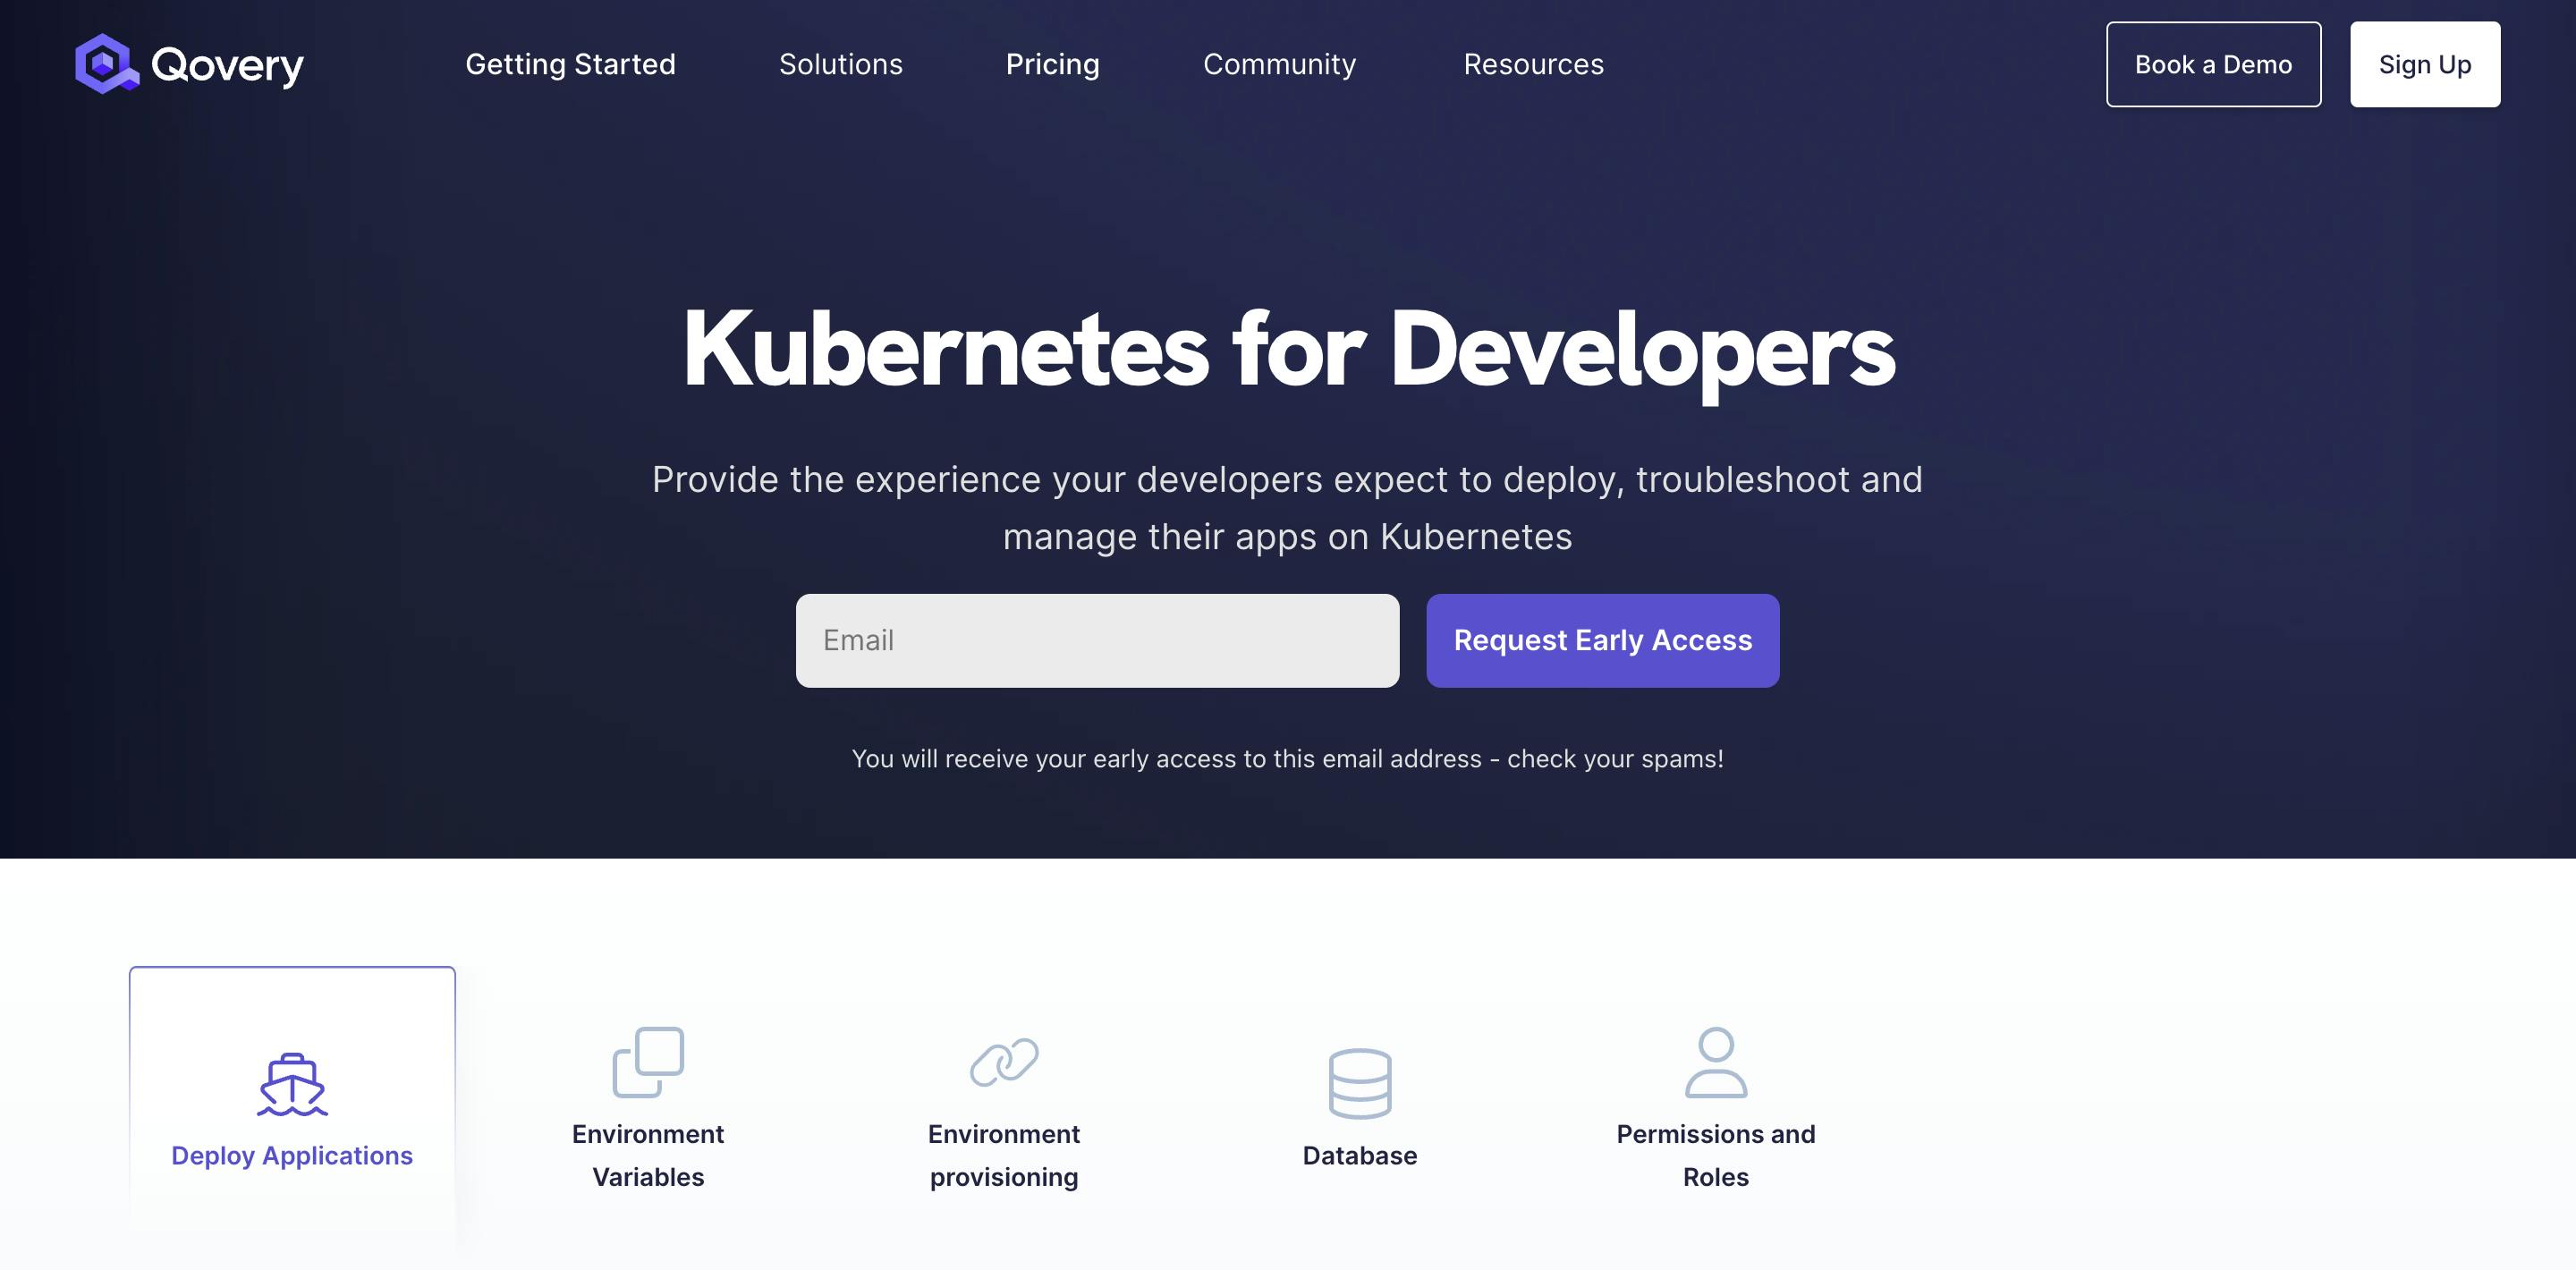
Task: Click the Qovery wordmark text
Action: (x=227, y=66)
